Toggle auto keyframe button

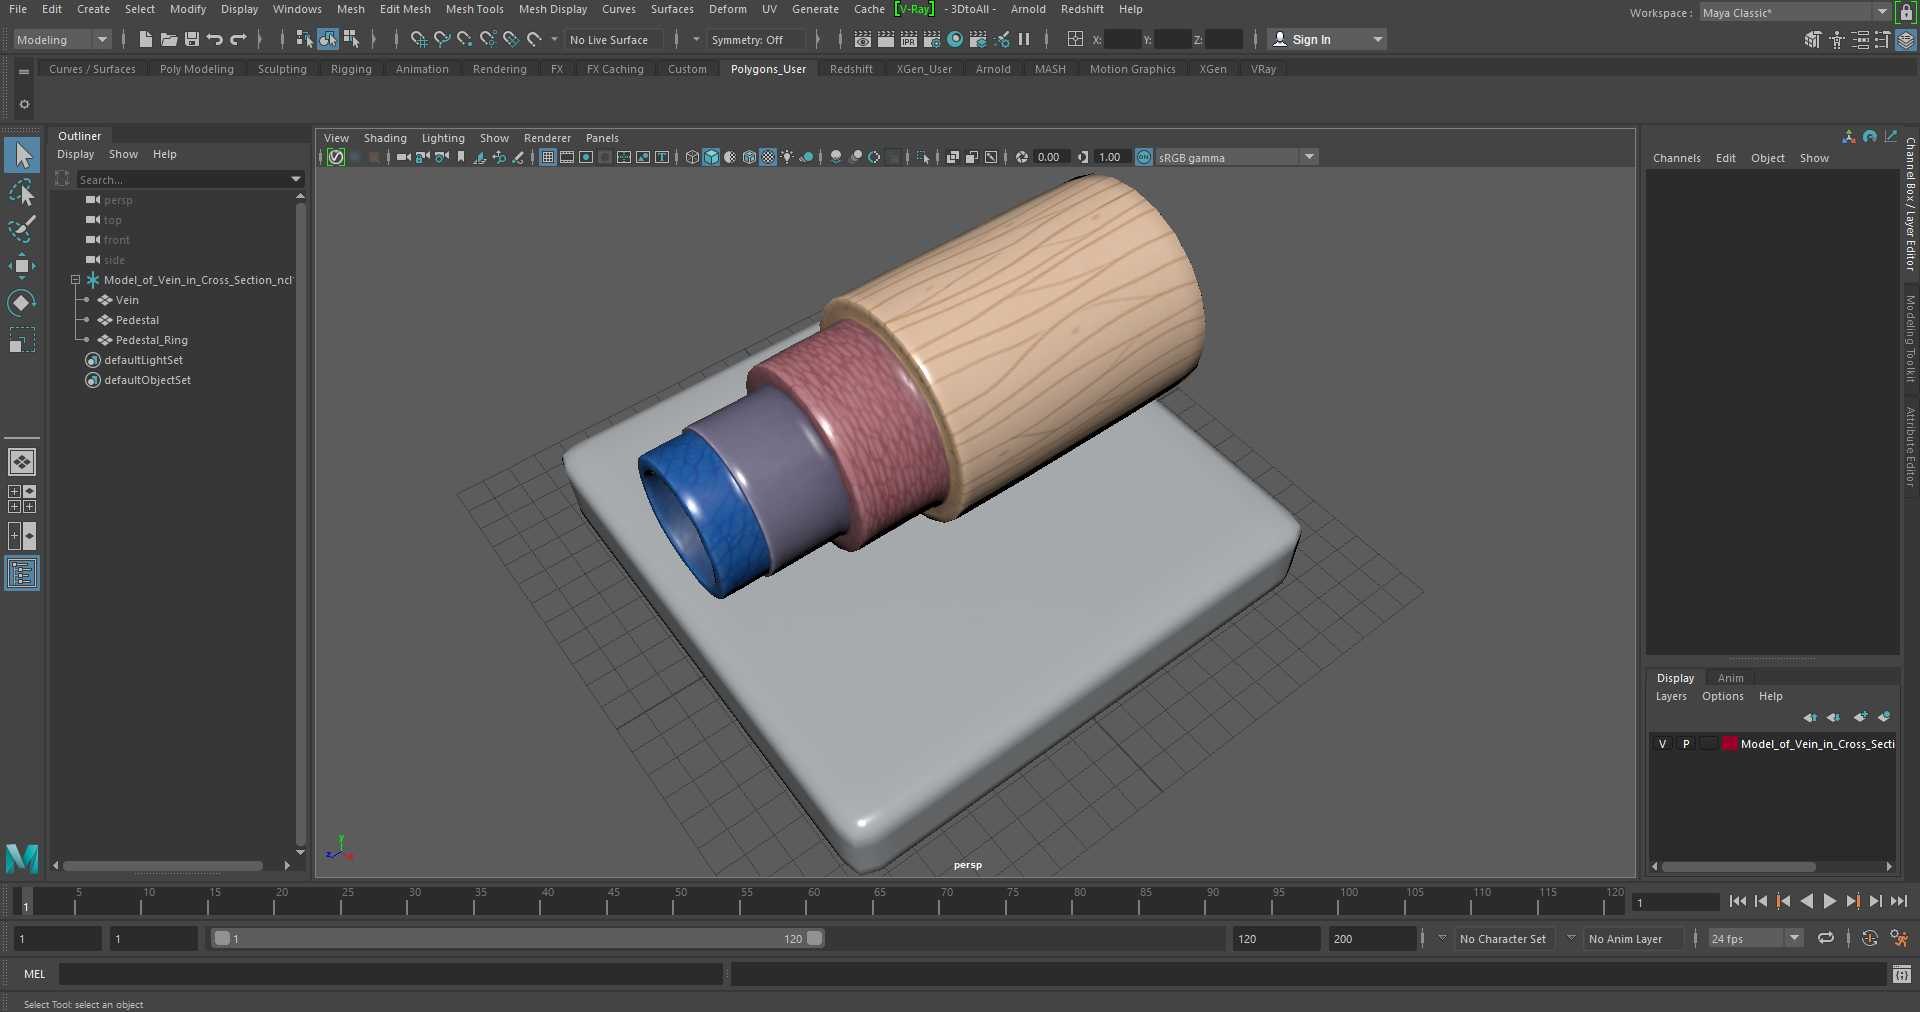pos(1870,938)
